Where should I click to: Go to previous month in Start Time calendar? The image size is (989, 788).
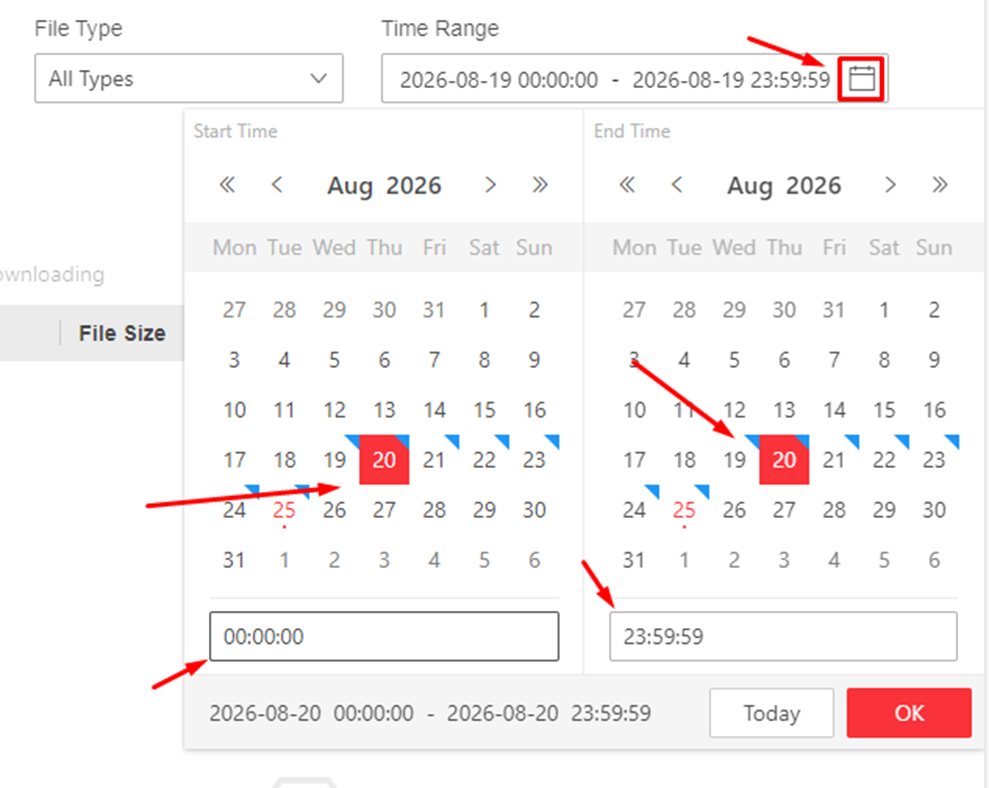[x=277, y=185]
